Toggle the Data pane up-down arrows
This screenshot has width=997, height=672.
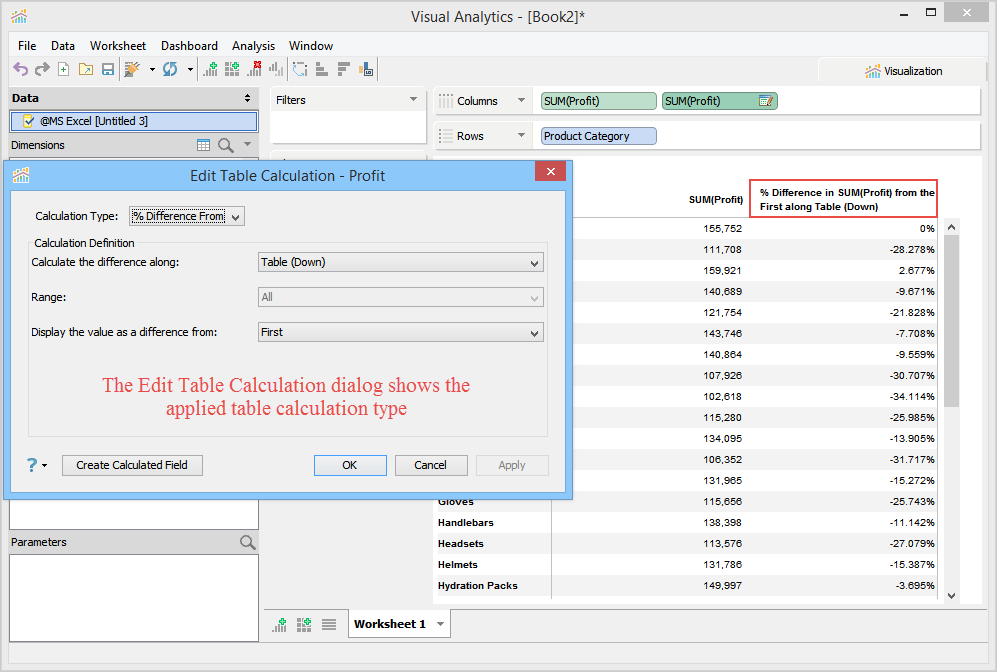(x=247, y=98)
